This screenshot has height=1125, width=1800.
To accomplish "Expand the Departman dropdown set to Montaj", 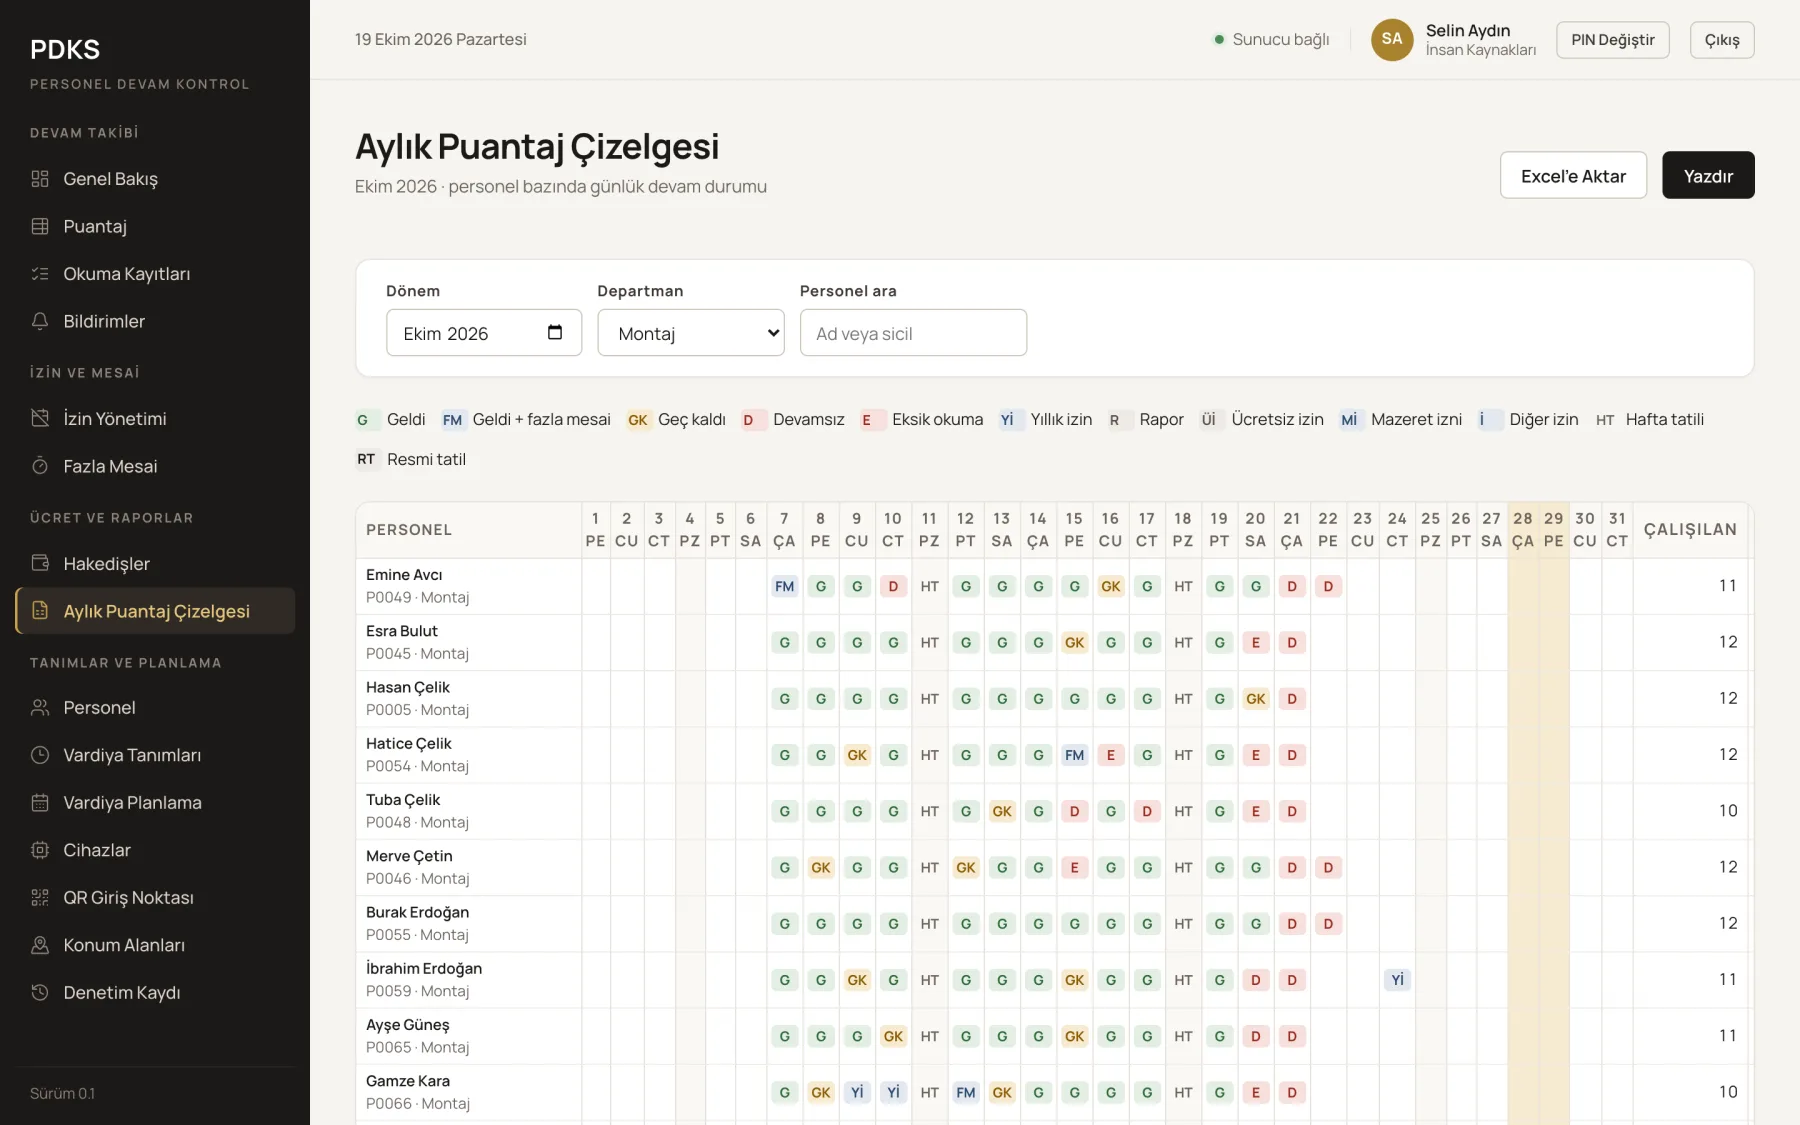I will (x=691, y=333).
